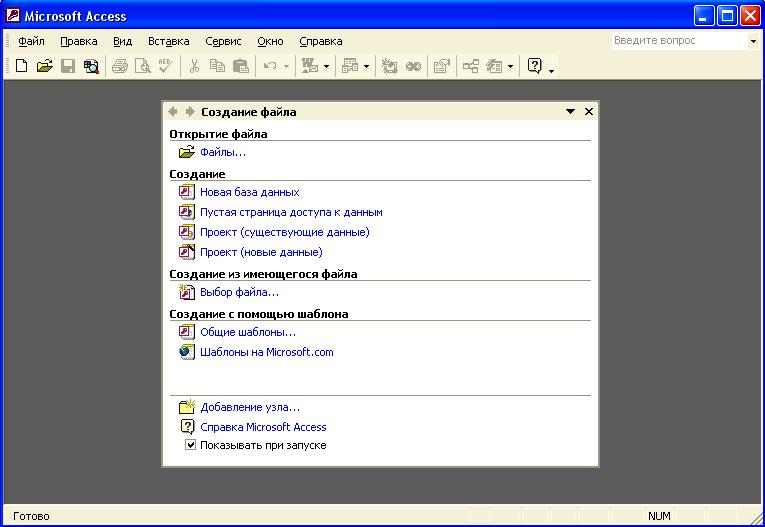Open the Правка menu

(x=79, y=41)
